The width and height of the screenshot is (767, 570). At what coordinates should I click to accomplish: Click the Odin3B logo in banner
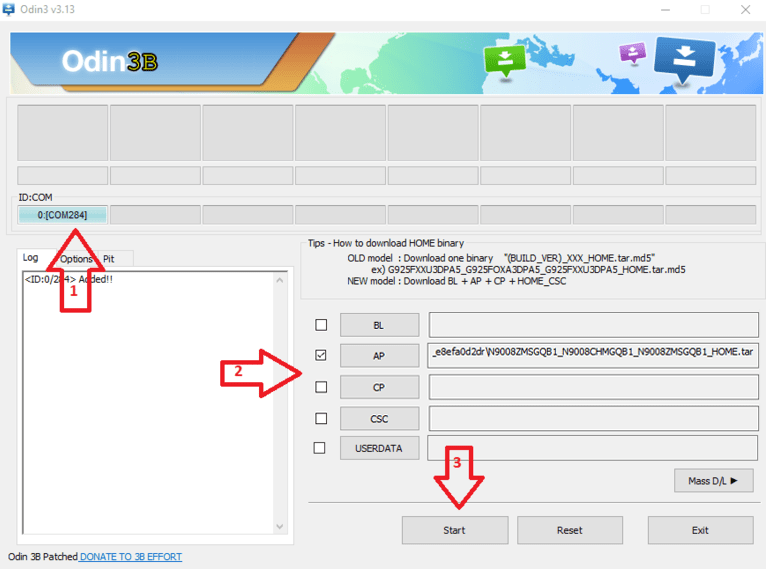point(110,62)
